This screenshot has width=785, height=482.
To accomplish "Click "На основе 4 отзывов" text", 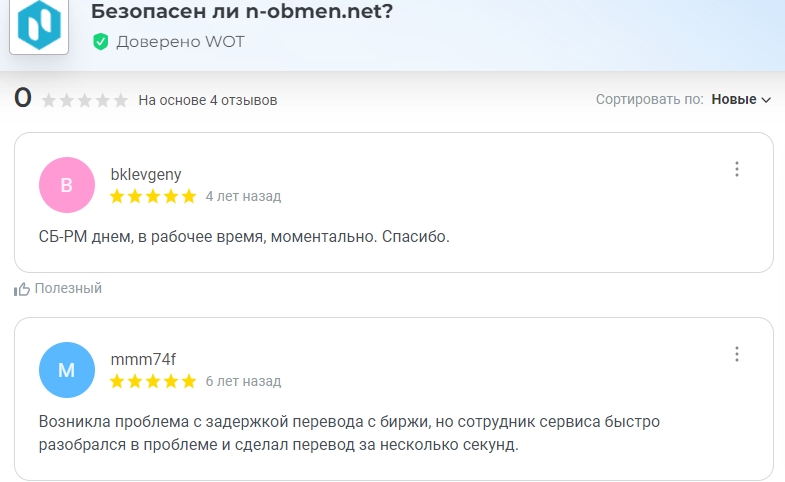I will tap(207, 100).
